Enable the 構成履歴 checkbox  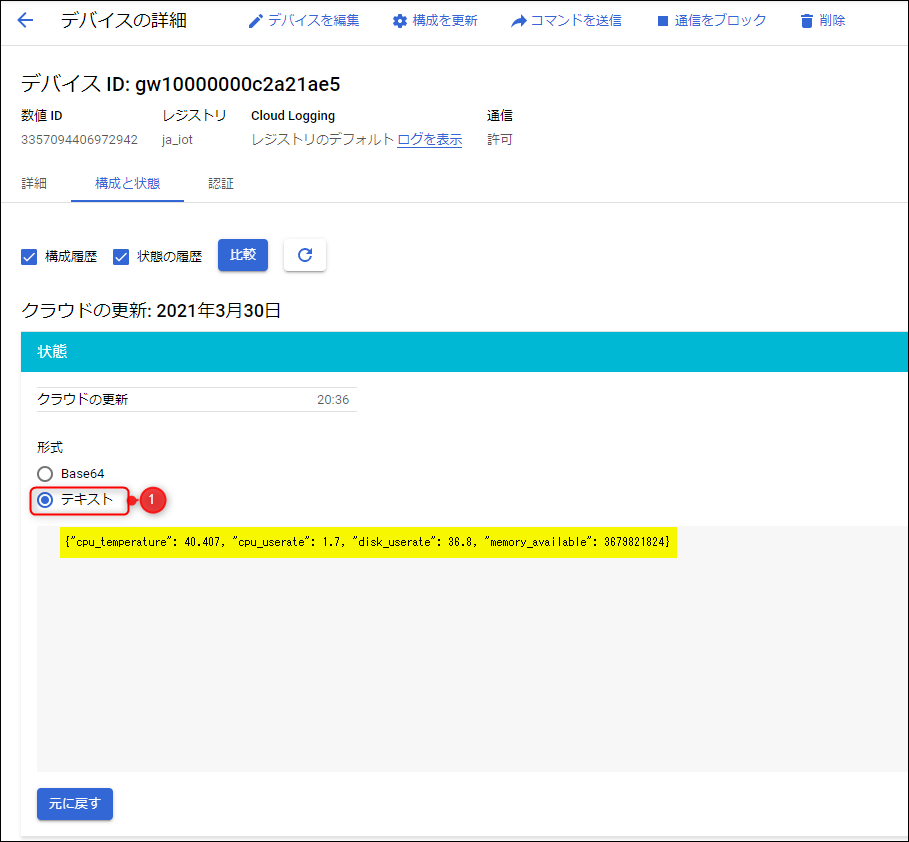(28, 256)
